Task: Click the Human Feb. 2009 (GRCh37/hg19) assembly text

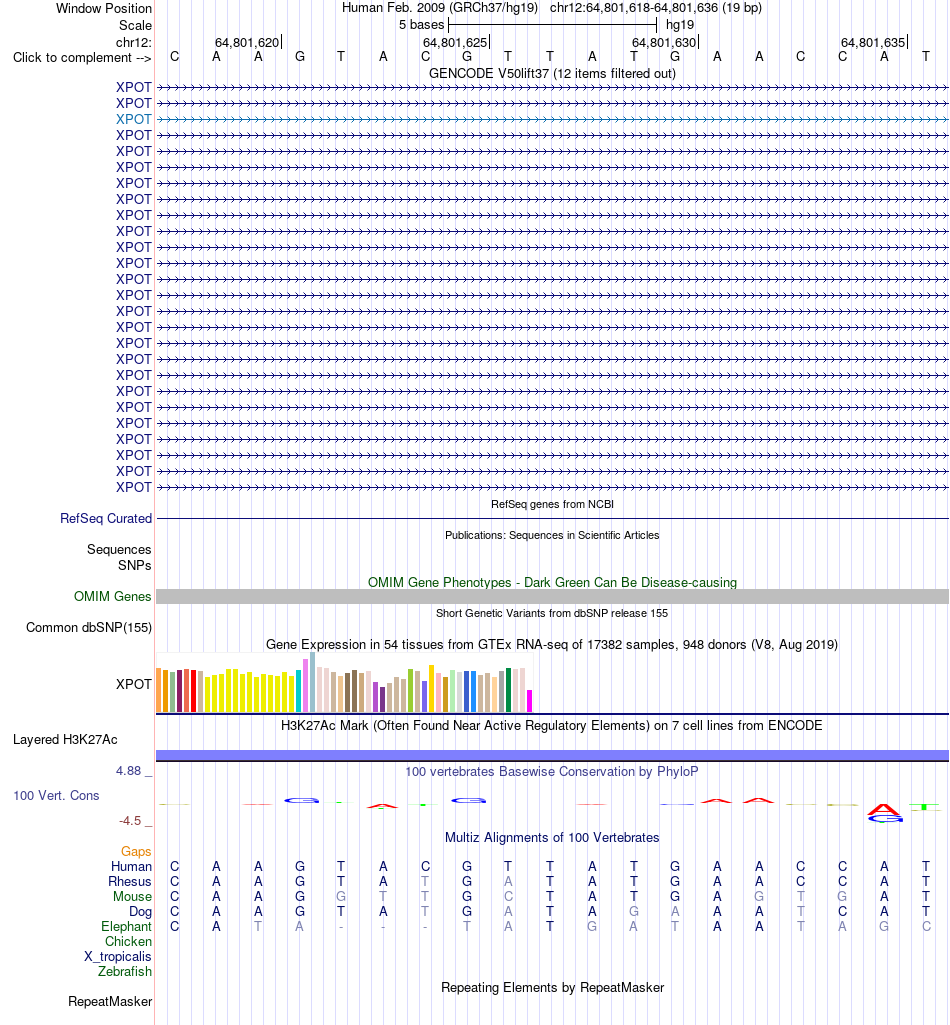Action: pyautogui.click(x=440, y=8)
